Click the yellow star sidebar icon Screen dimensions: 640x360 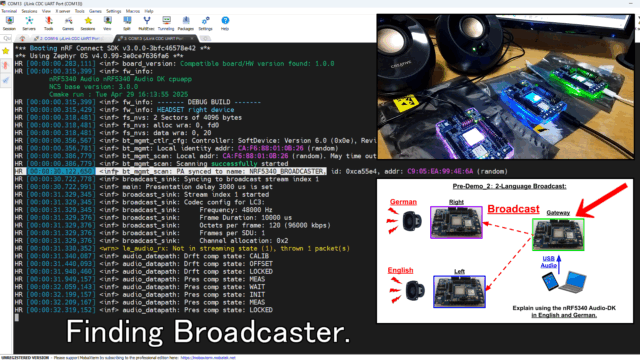coord(6,51)
